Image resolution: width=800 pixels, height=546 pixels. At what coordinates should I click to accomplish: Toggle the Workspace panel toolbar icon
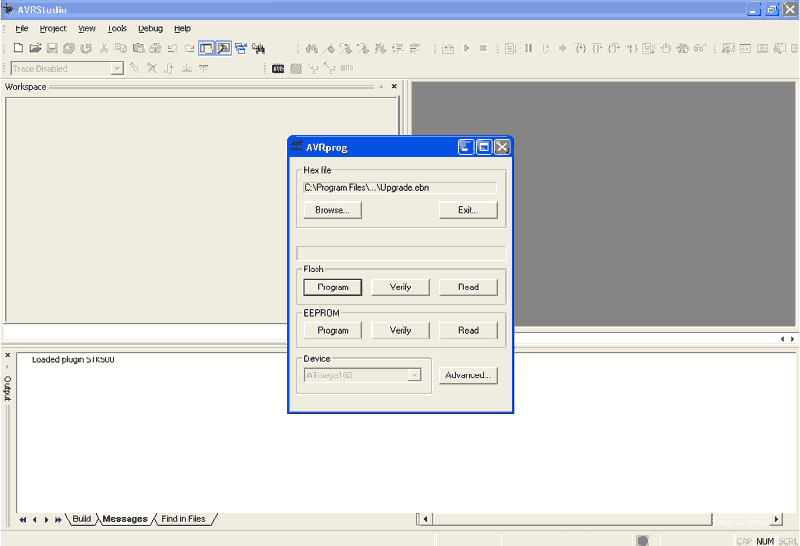[x=207, y=48]
